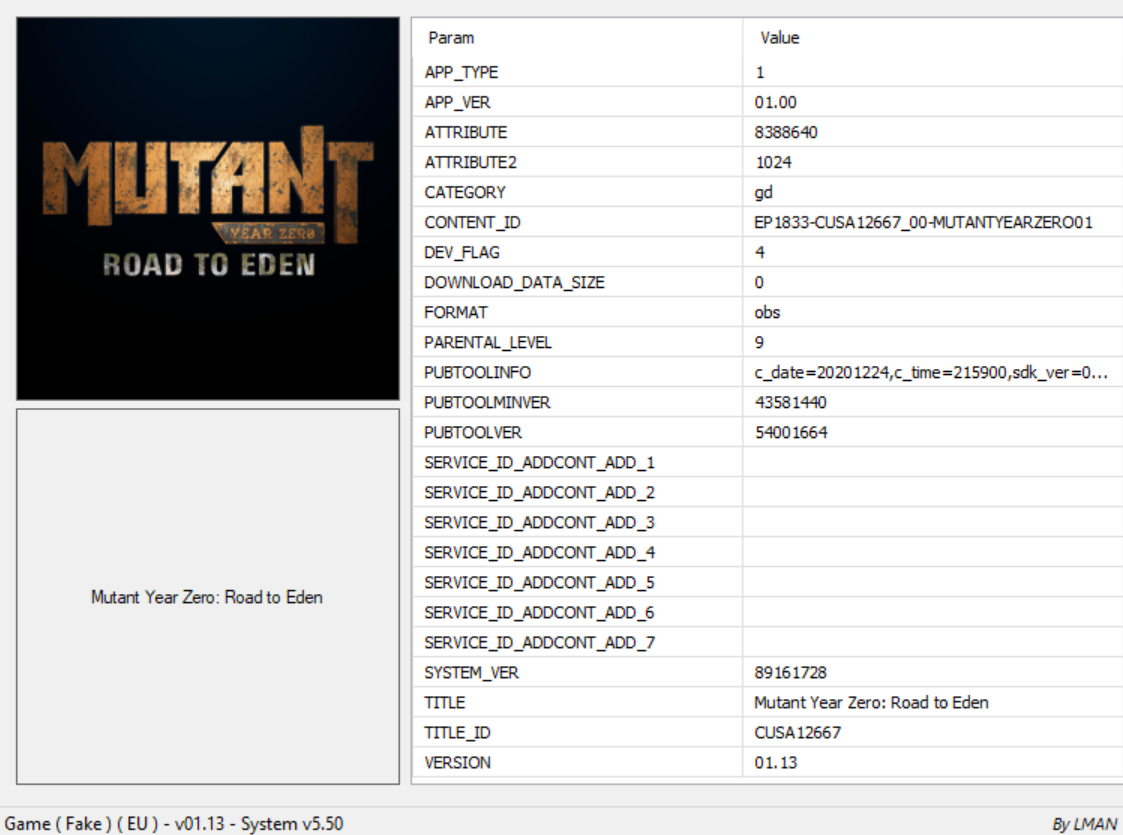Click the game title label under the cover
Screen dimensions: 1123x835
207,597
